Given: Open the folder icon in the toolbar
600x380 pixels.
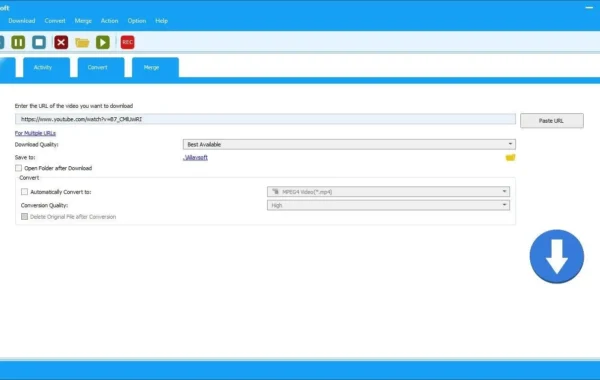Looking at the screenshot, I should pyautogui.click(x=82, y=42).
